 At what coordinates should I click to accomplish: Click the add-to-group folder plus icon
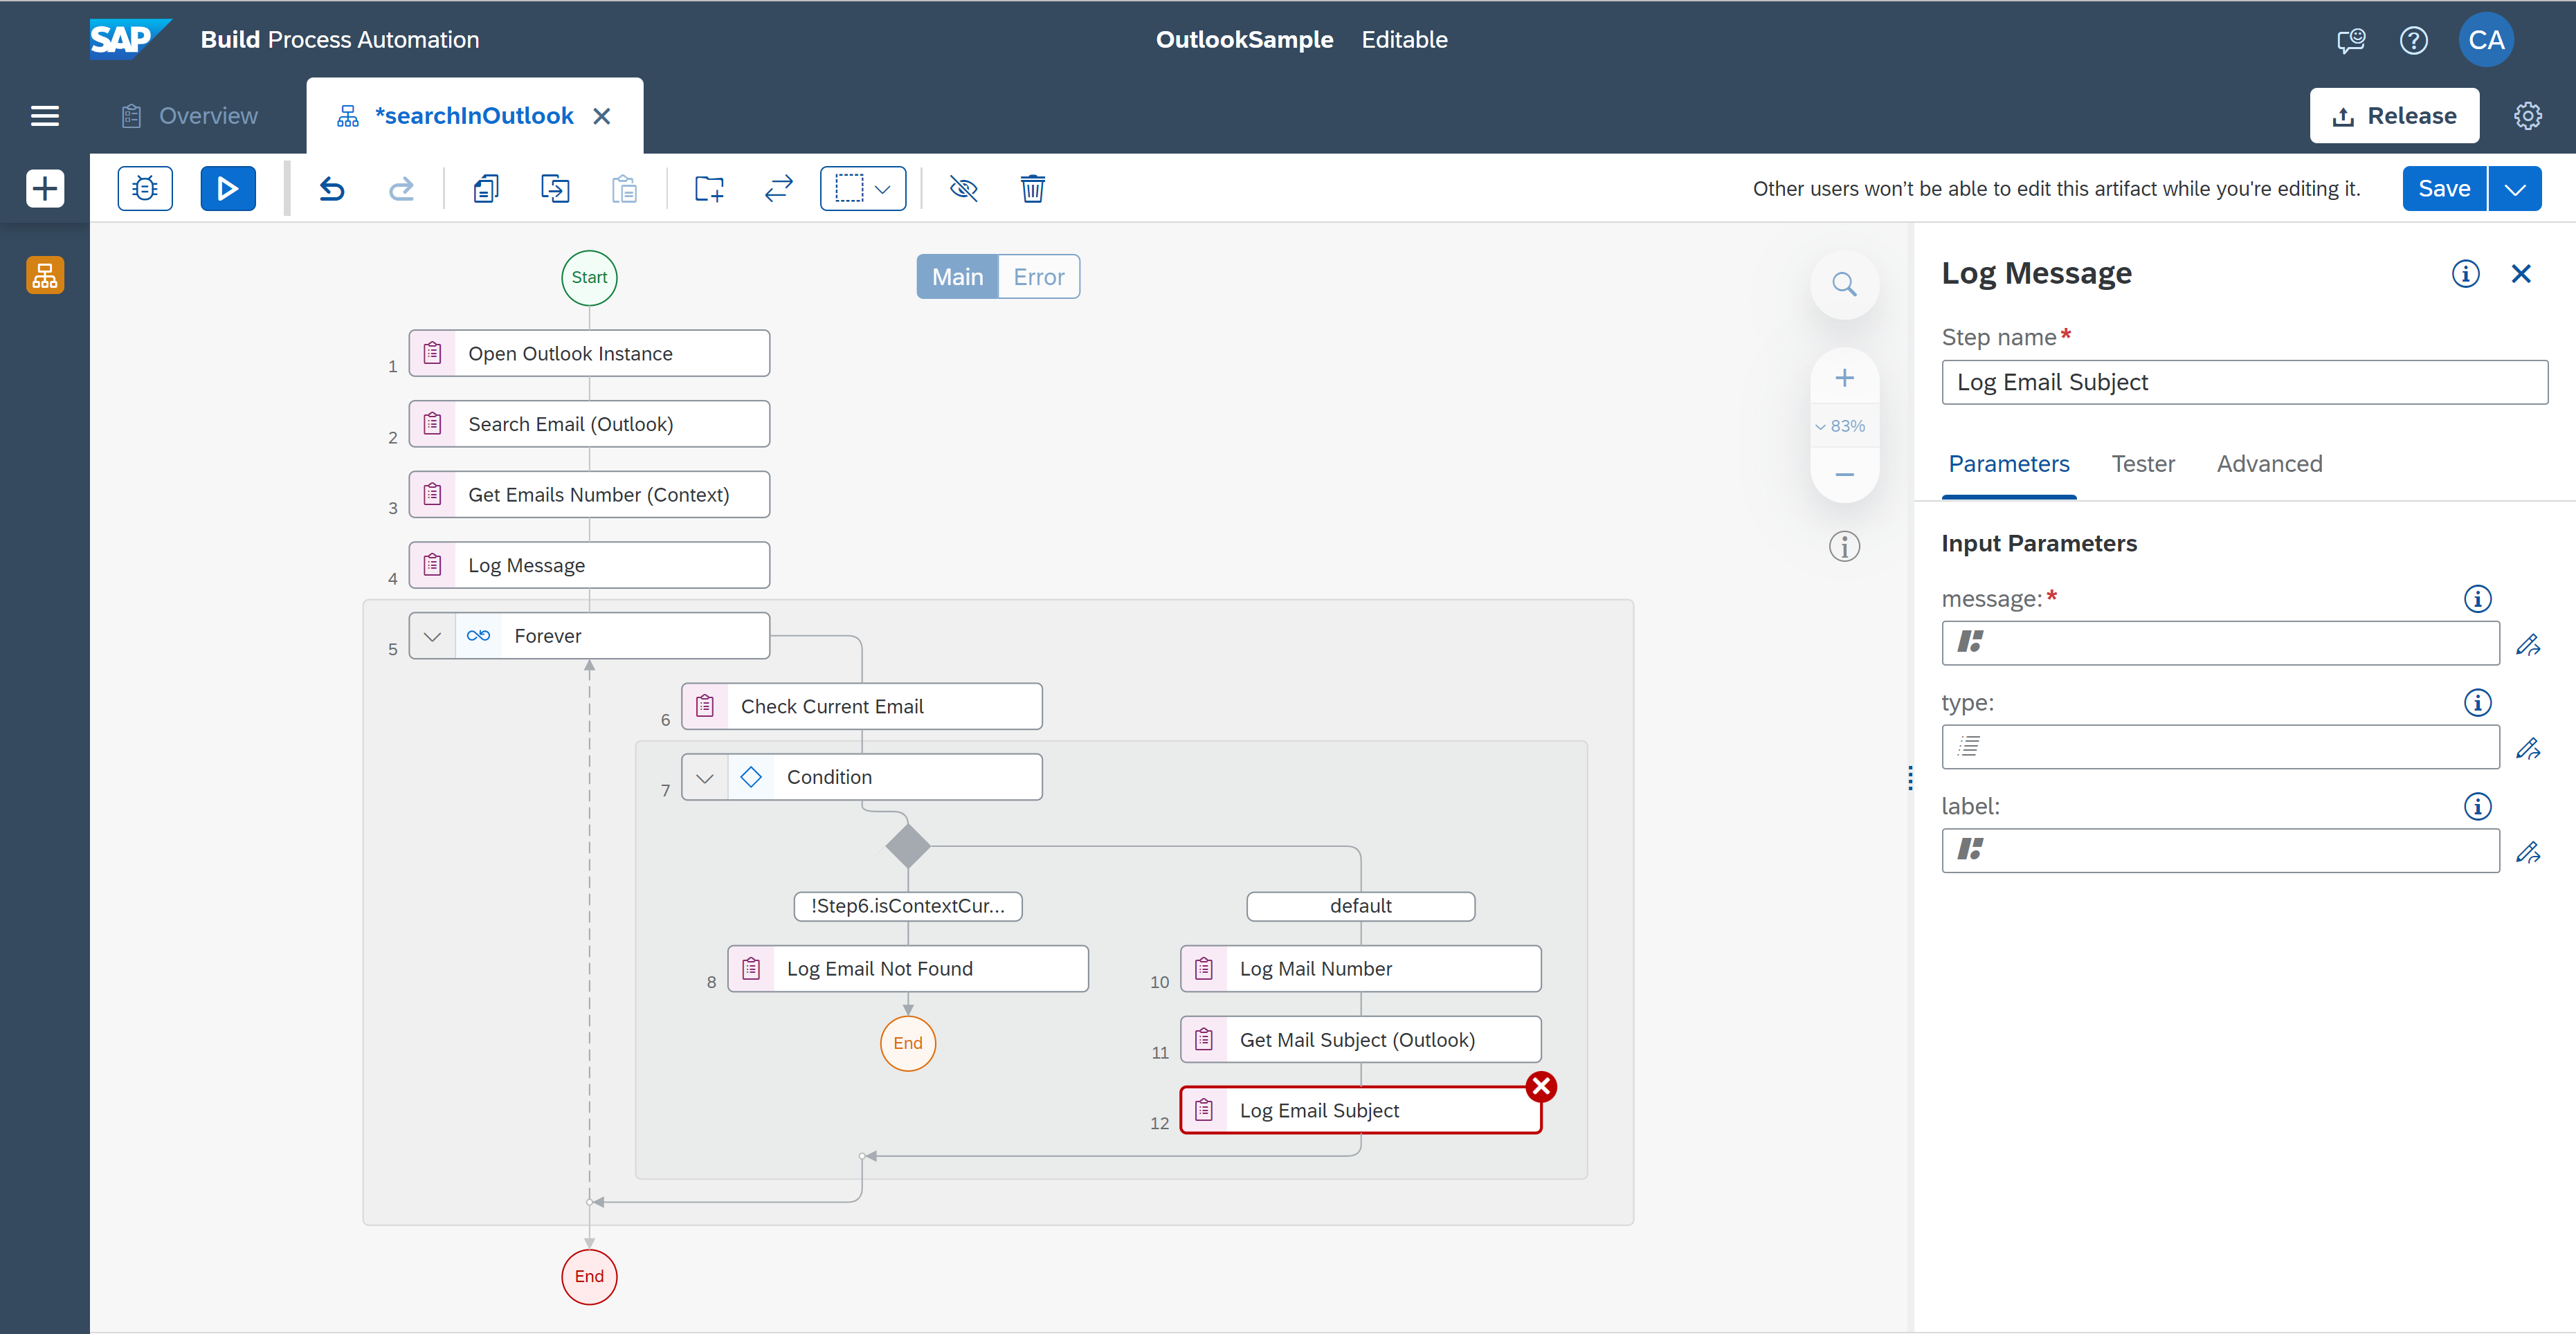(x=709, y=188)
